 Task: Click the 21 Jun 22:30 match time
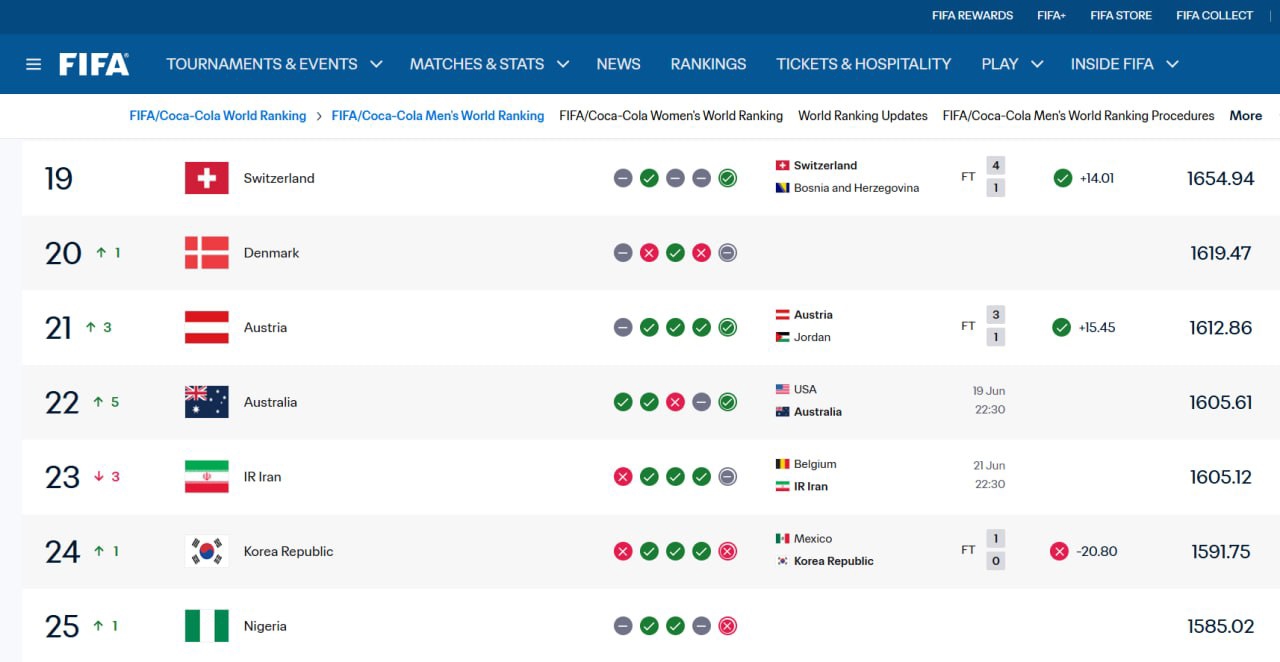tap(989, 475)
